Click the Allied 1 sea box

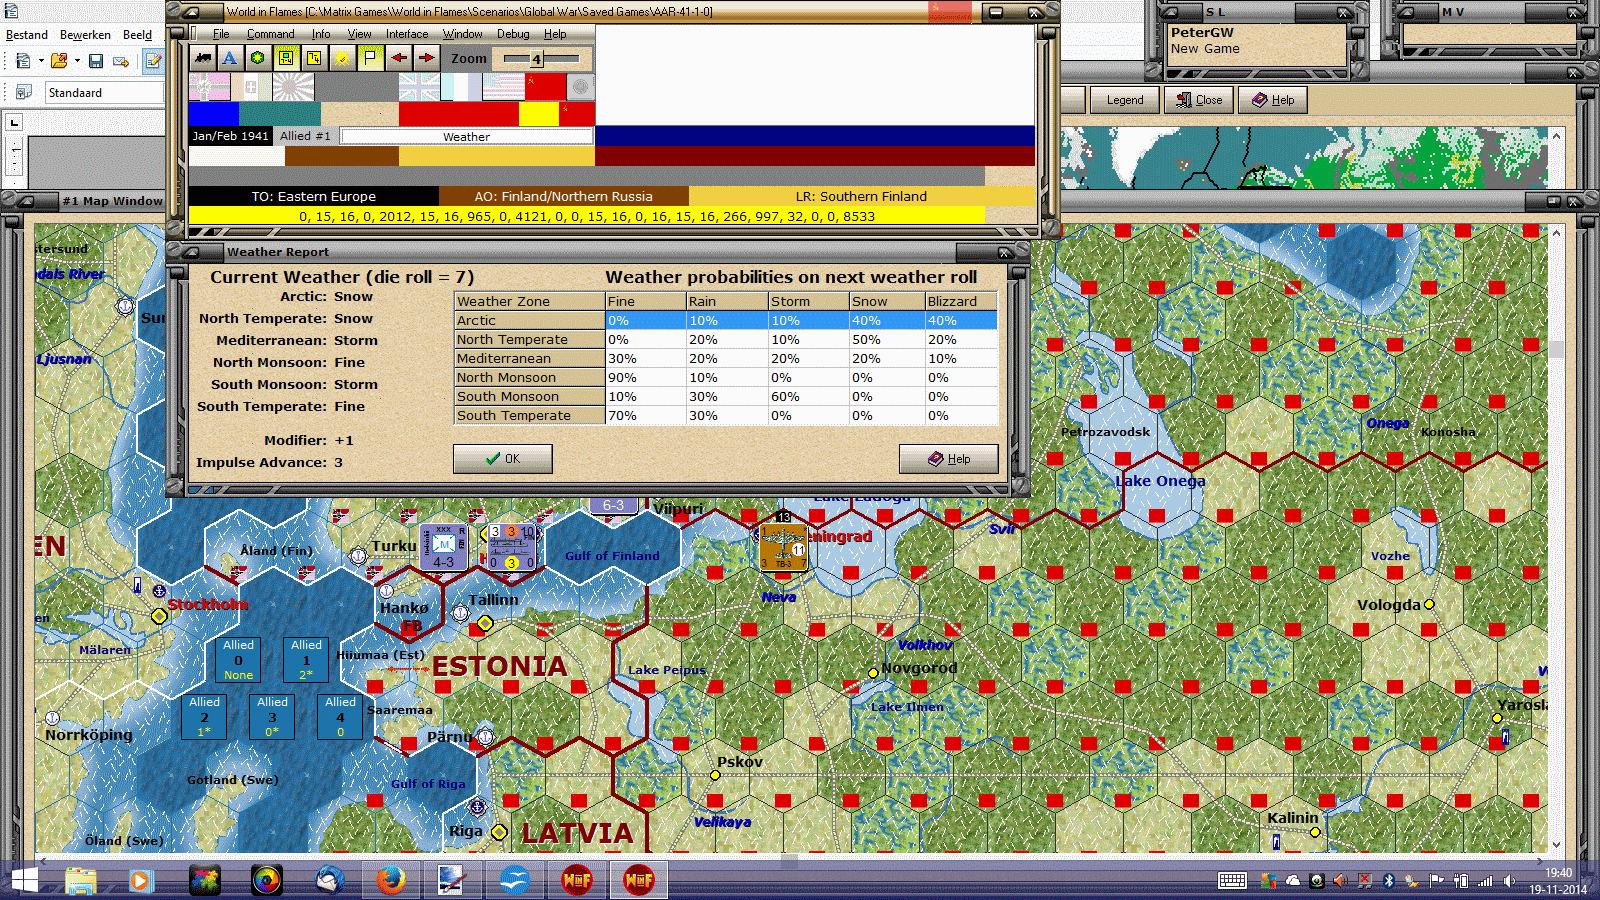click(x=306, y=660)
